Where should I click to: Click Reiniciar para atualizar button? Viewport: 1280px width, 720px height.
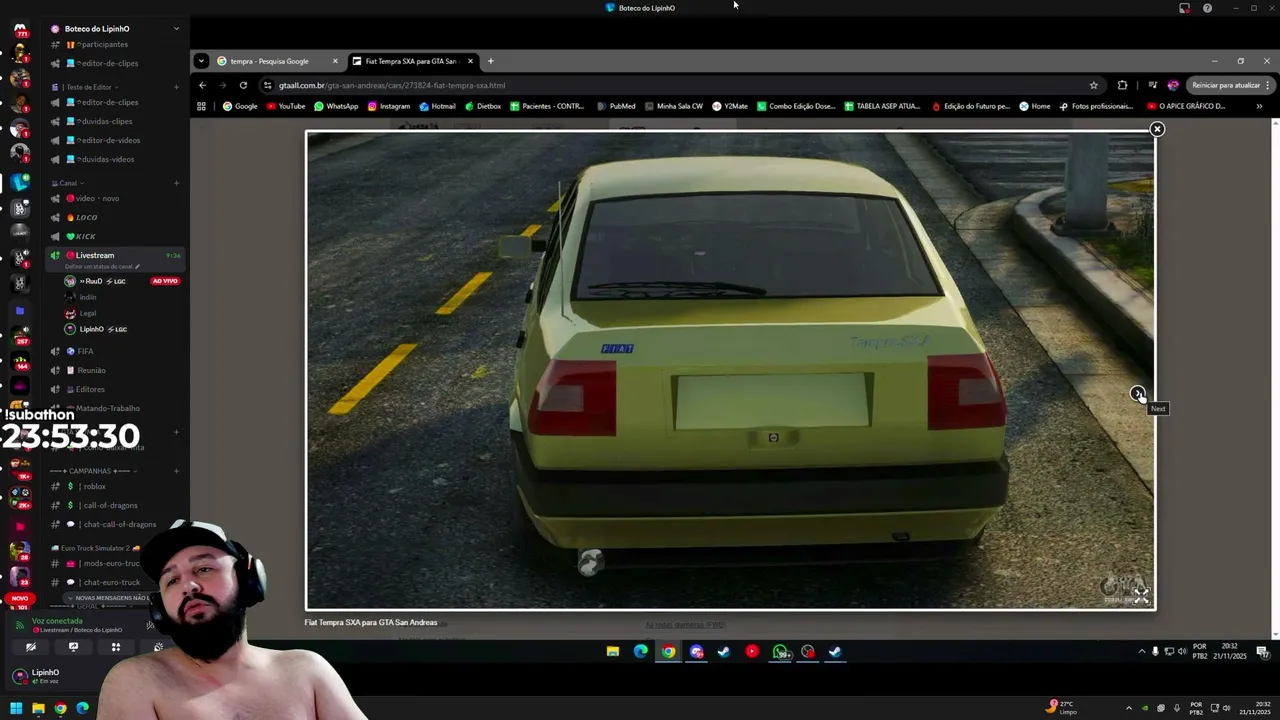point(1226,85)
